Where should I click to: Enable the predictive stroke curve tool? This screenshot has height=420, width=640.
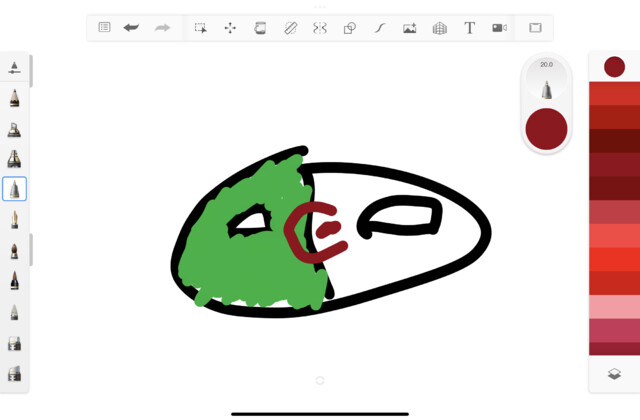[380, 28]
